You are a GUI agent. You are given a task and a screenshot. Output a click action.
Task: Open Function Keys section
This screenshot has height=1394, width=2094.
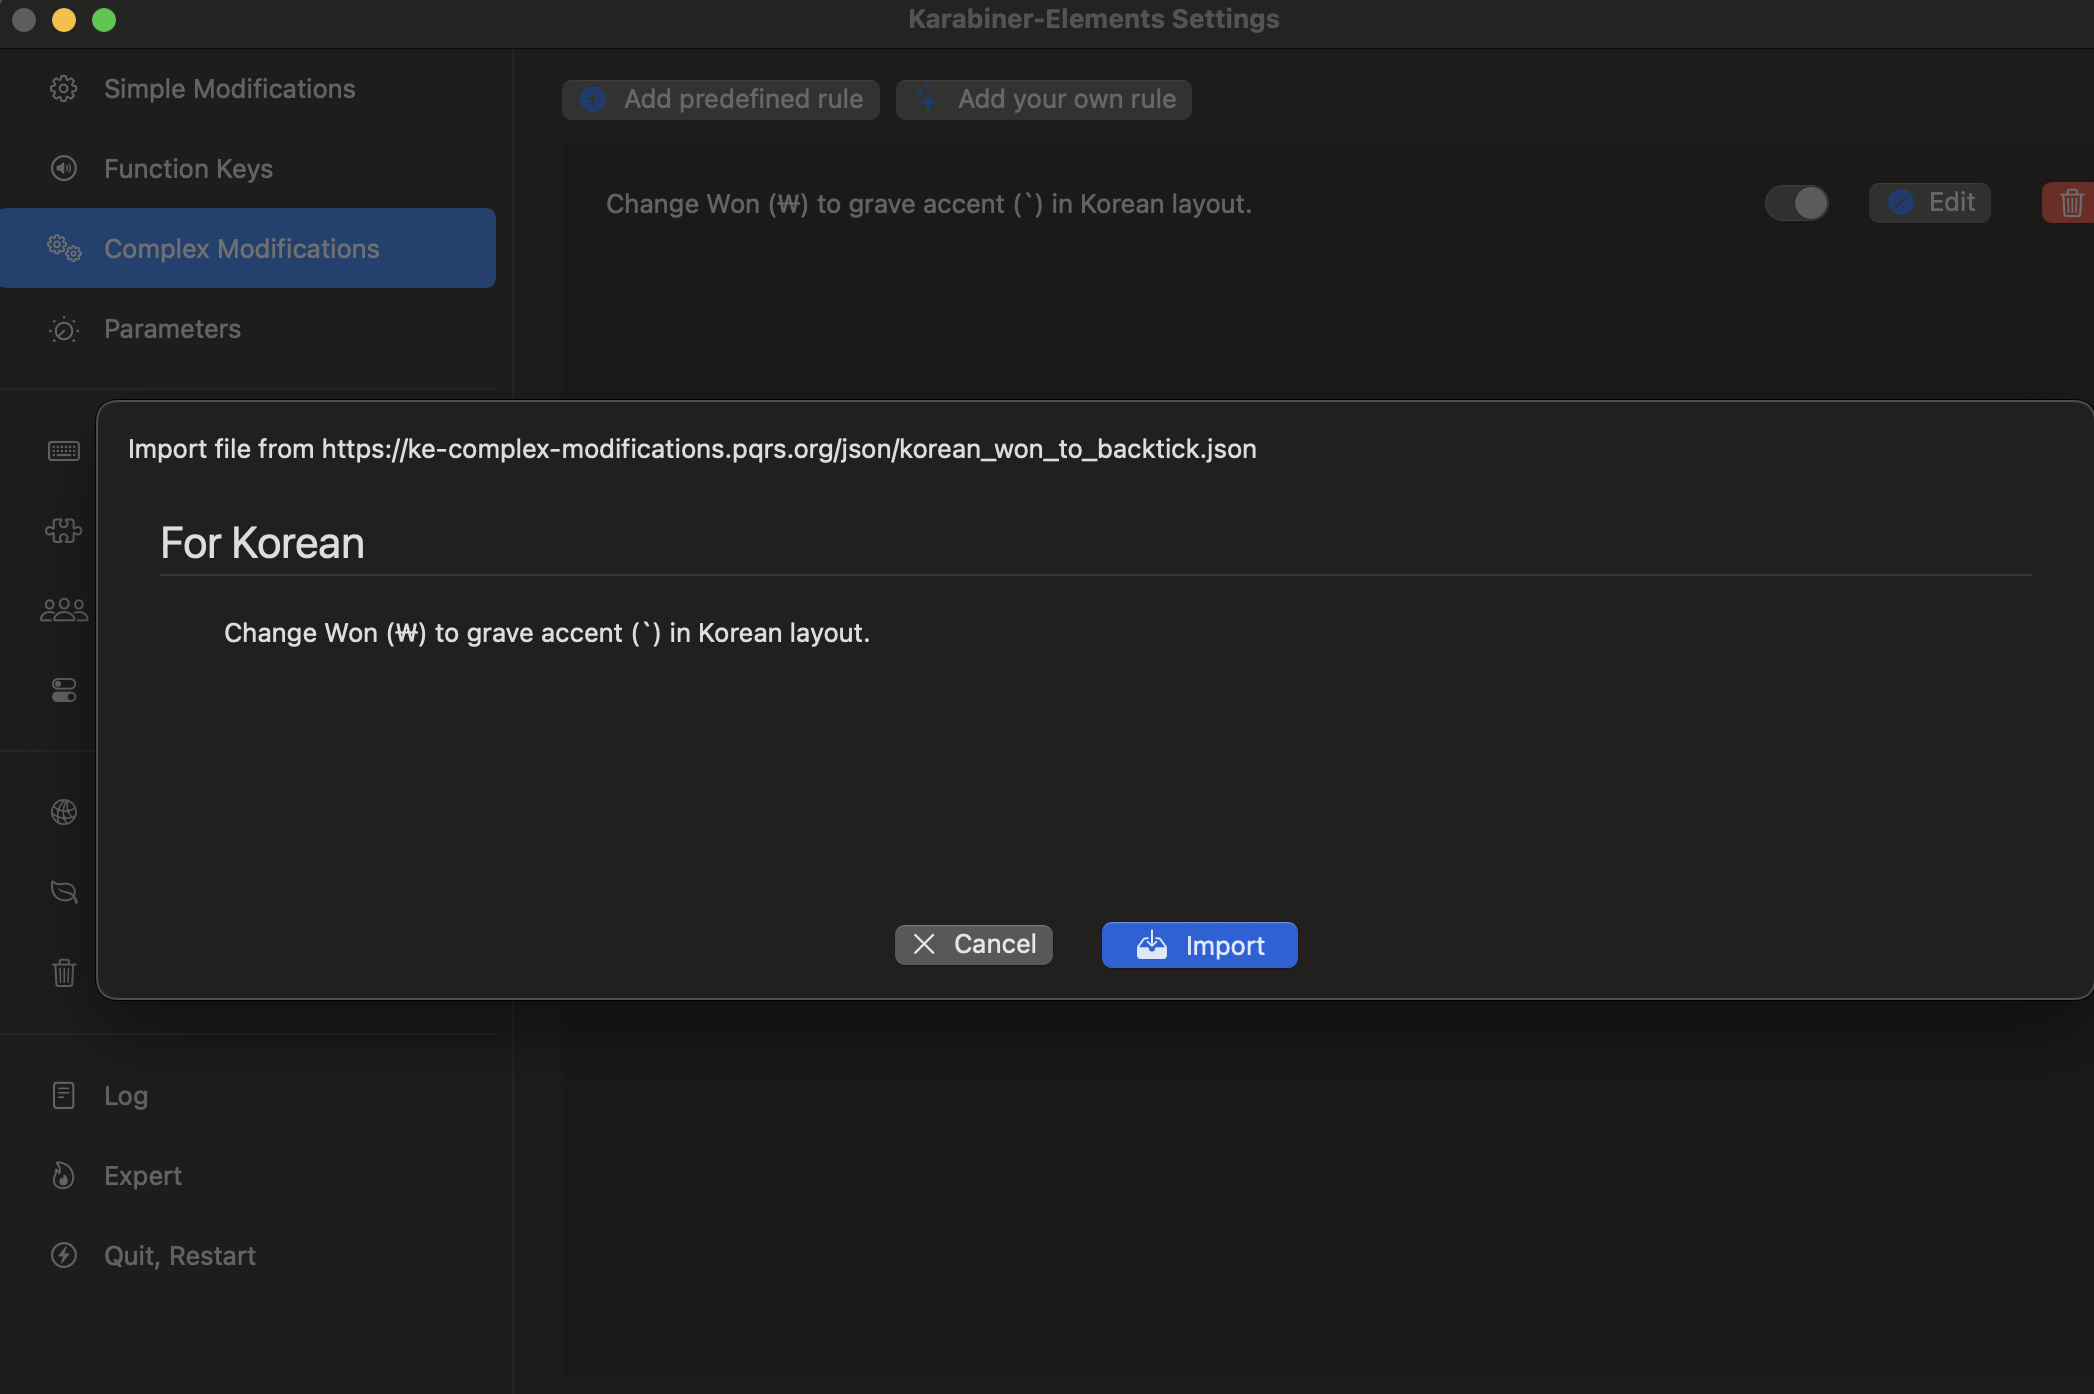click(188, 169)
